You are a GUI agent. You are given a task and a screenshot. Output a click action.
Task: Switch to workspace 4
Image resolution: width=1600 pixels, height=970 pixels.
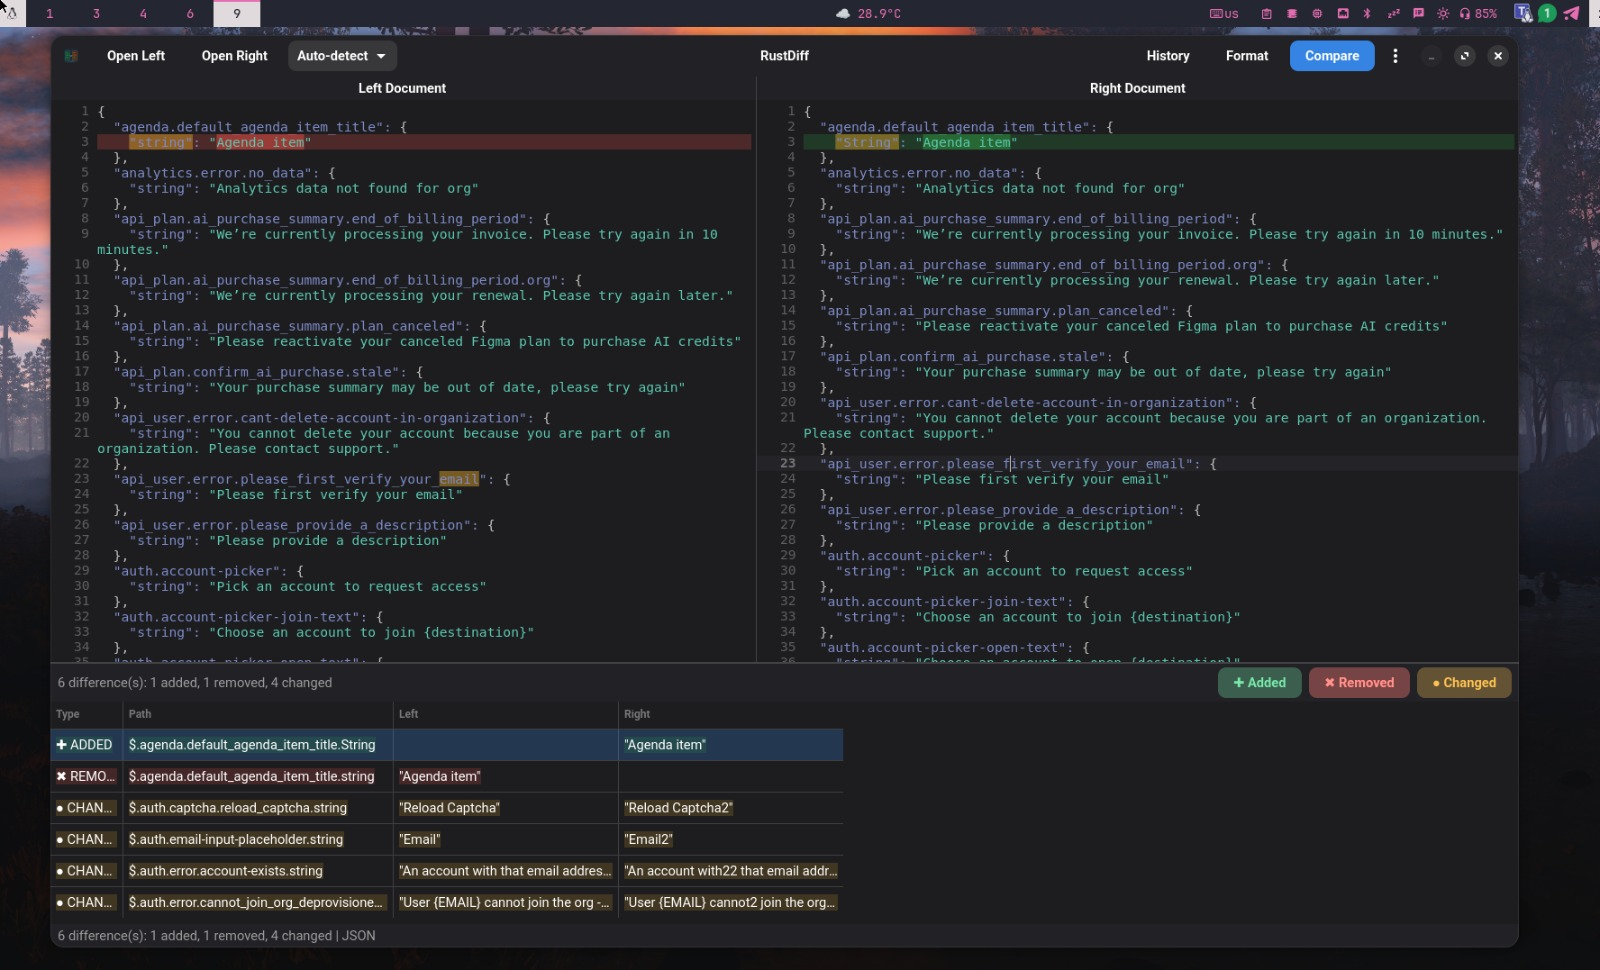point(143,13)
